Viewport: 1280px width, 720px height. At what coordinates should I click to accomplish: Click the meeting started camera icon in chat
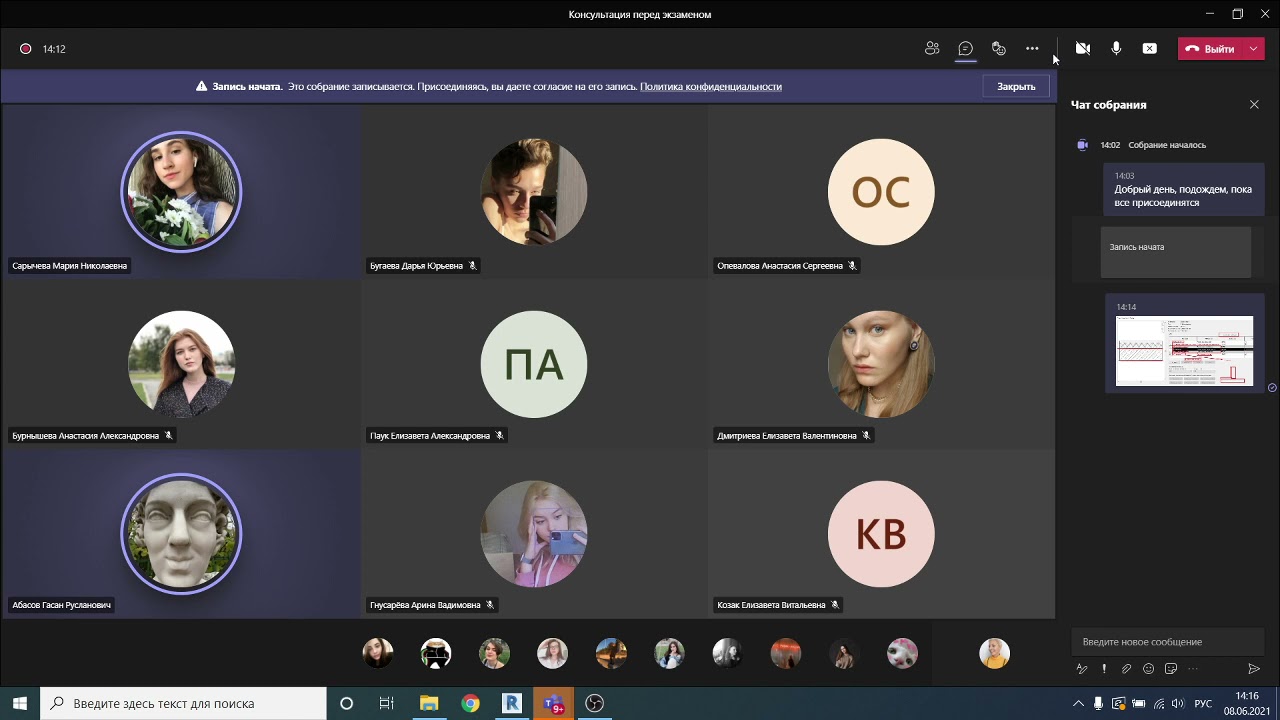(1082, 145)
